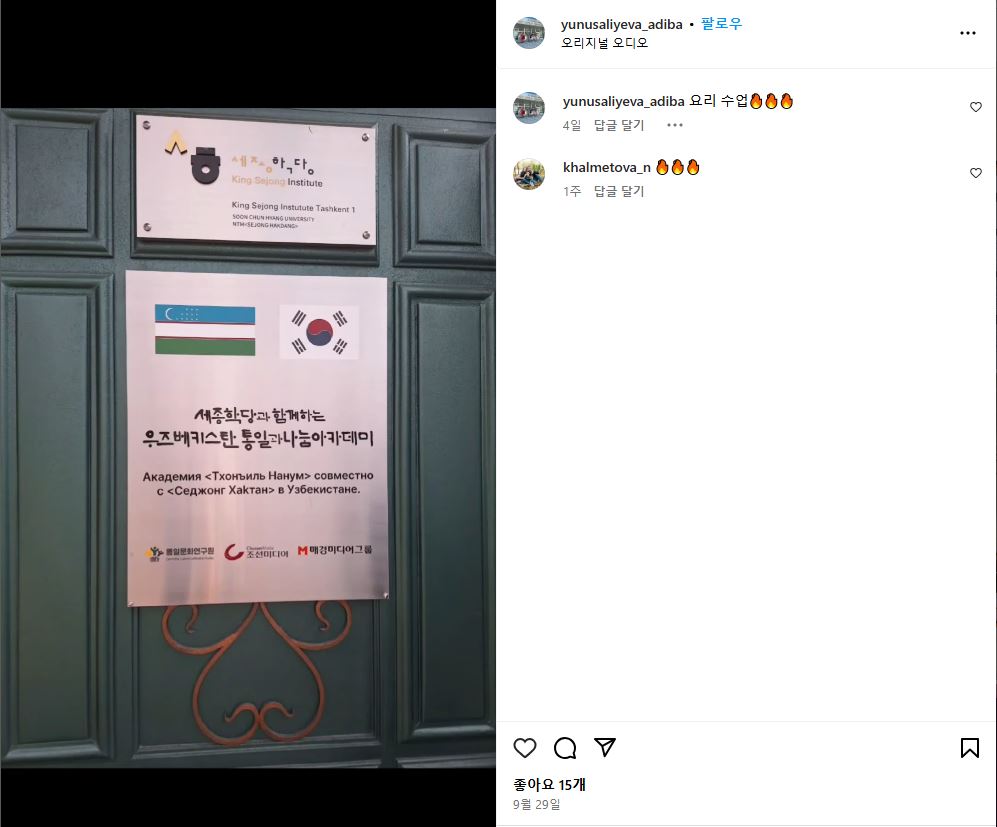Click the 오리지널 오디오 audio link
This screenshot has width=997, height=827.
(x=604, y=43)
